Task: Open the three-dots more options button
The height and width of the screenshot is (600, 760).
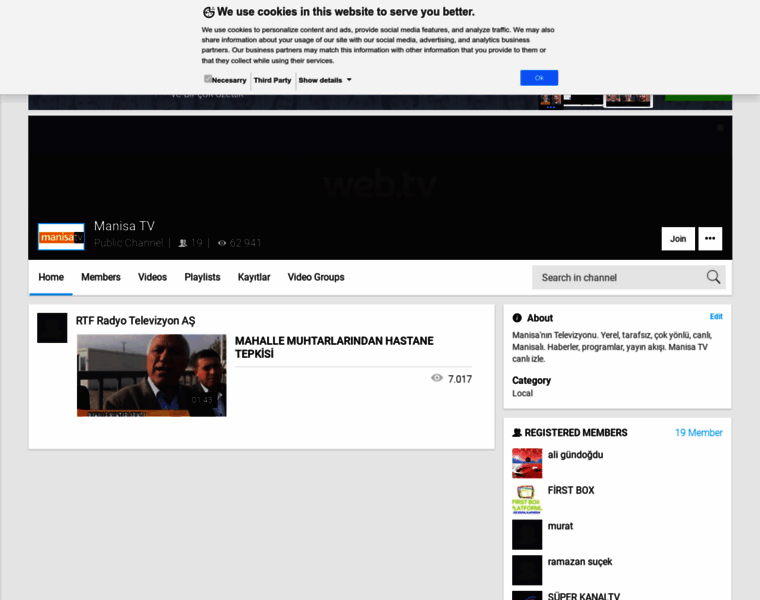Action: [709, 239]
